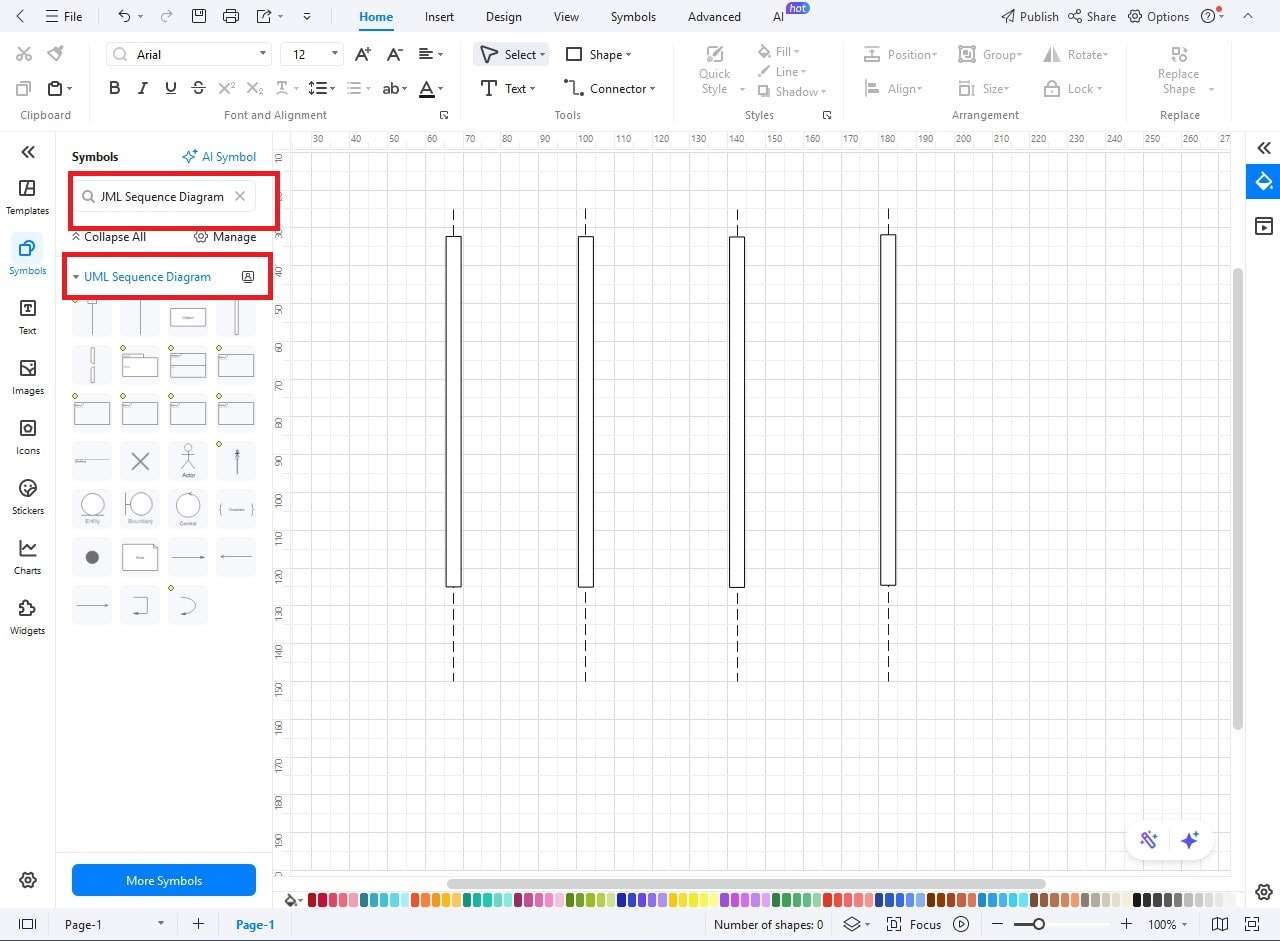Click the zoom out minus button
1280x941 pixels.
tap(997, 924)
